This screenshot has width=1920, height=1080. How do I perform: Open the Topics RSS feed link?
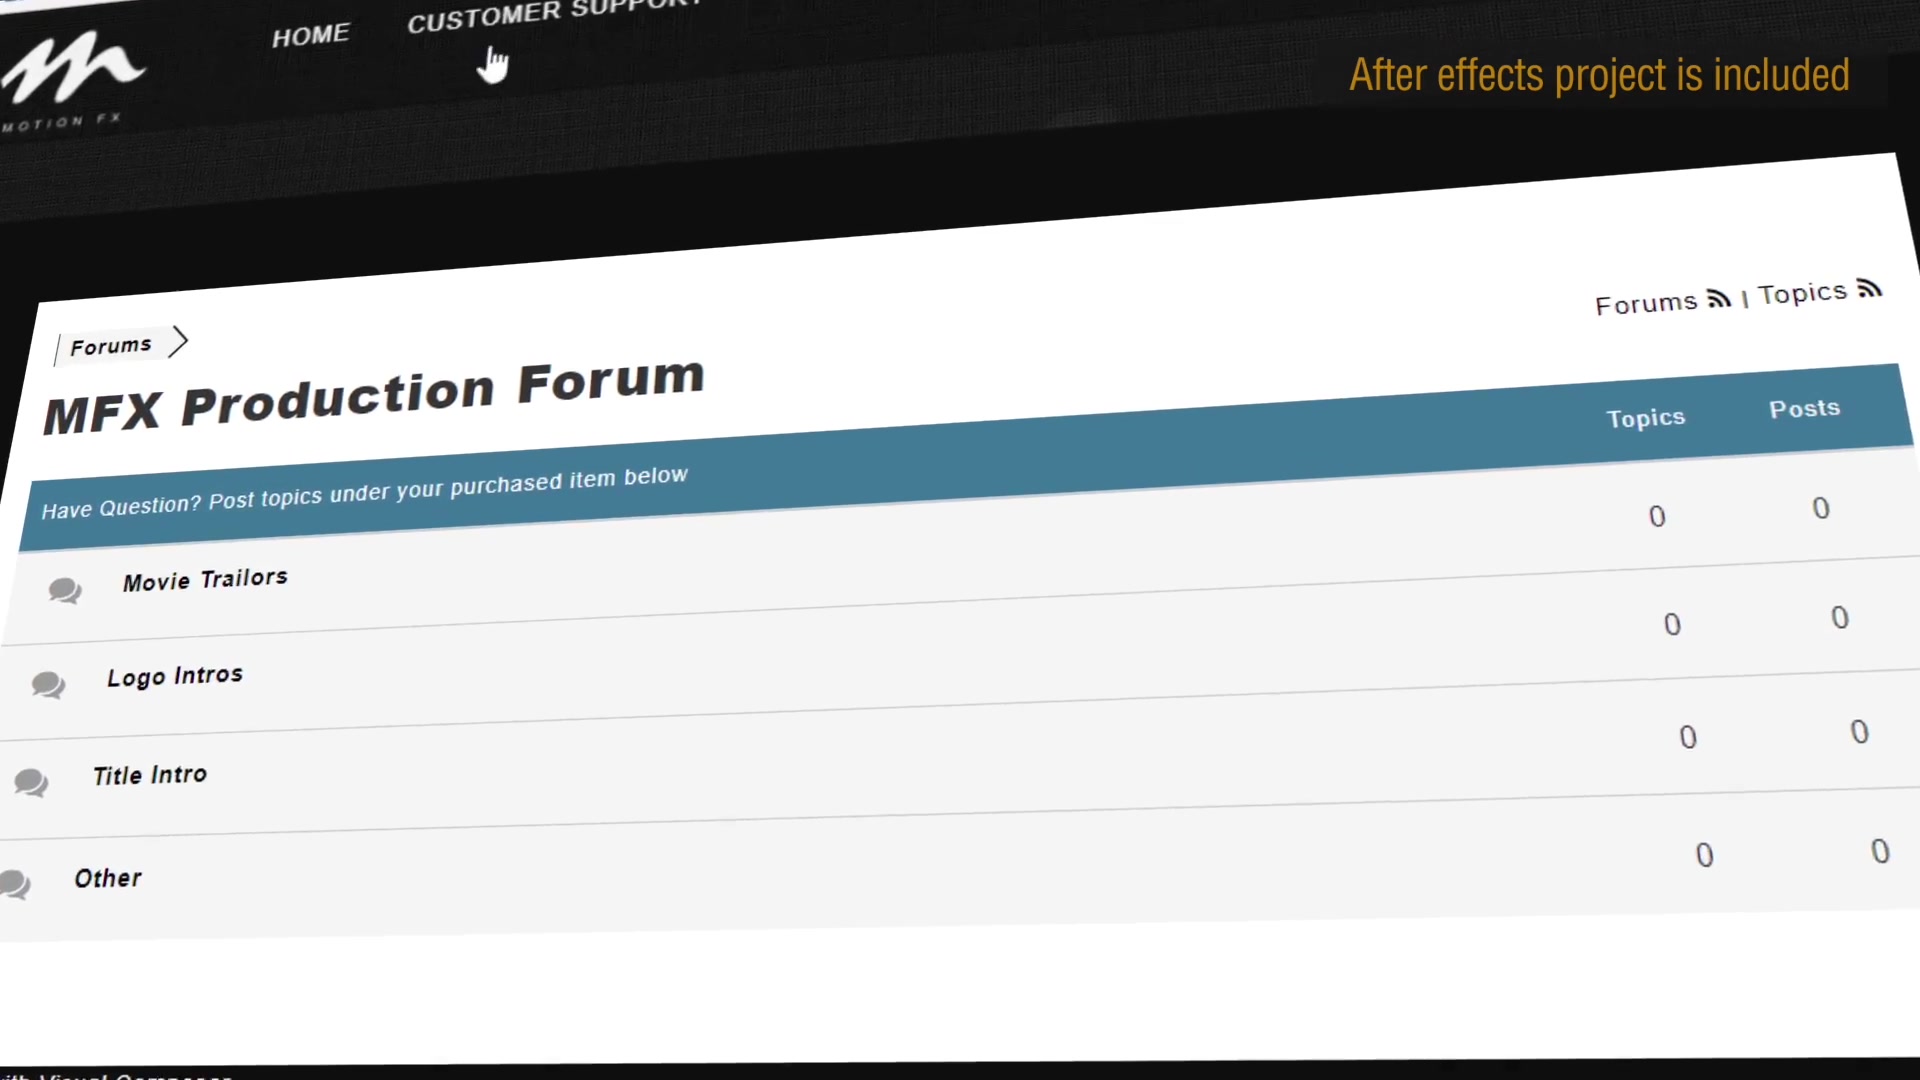[1802, 294]
